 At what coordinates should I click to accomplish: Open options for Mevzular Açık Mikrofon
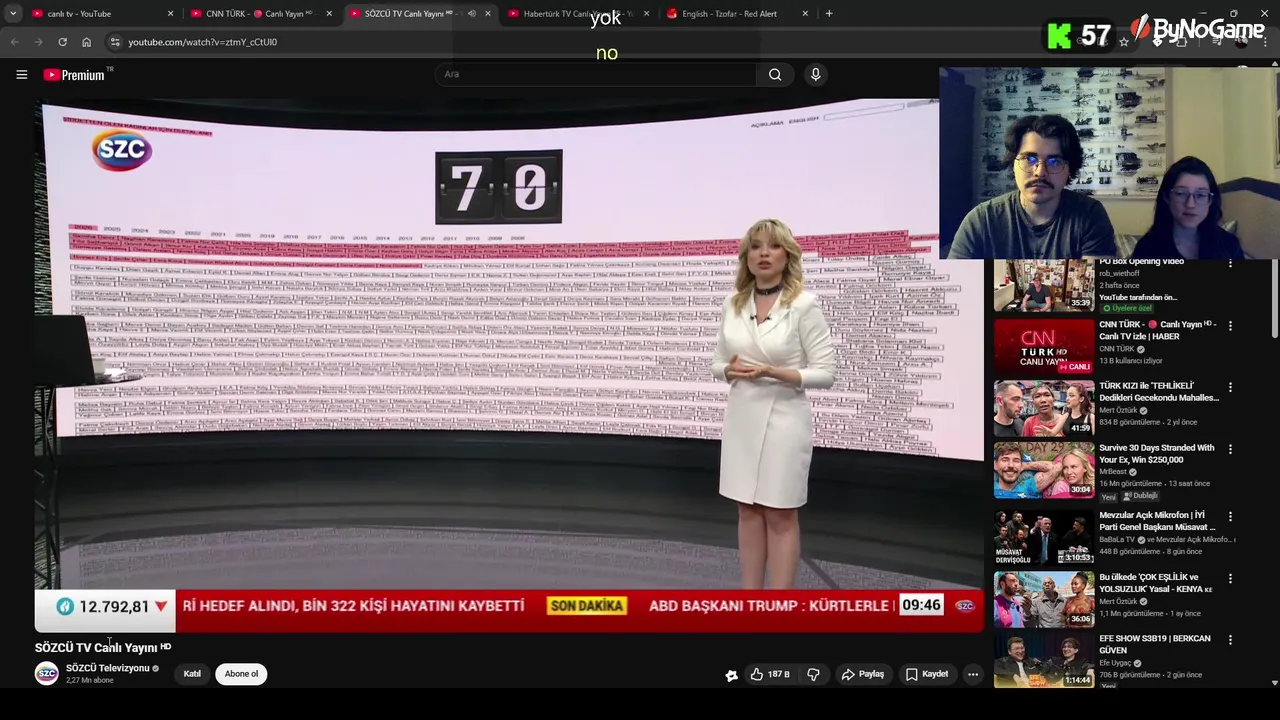coord(1230,517)
